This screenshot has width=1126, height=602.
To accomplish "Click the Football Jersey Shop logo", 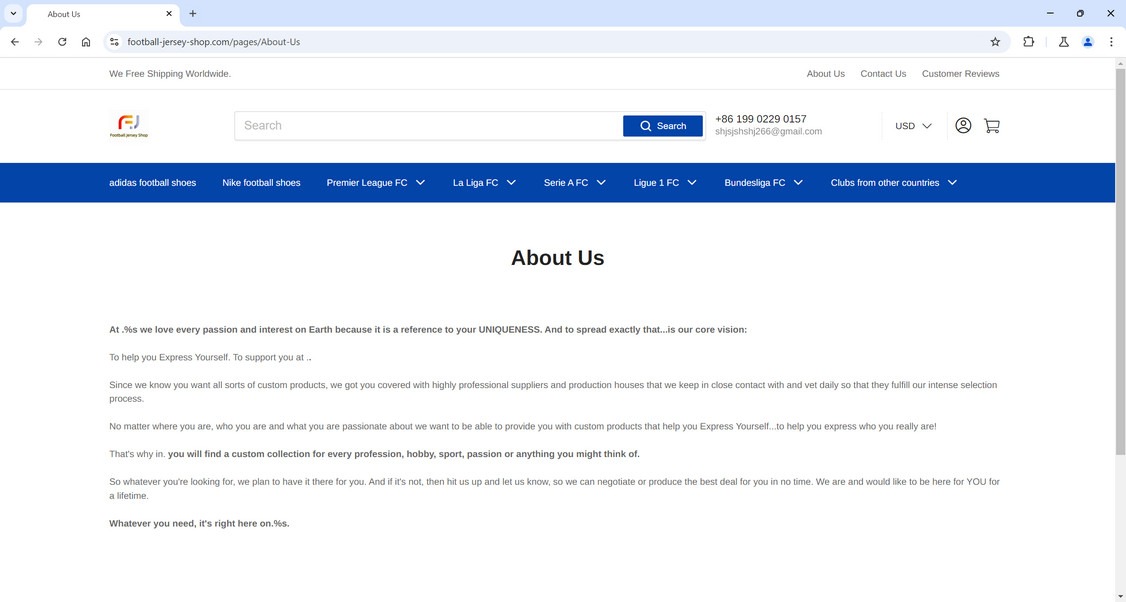I will (129, 126).
